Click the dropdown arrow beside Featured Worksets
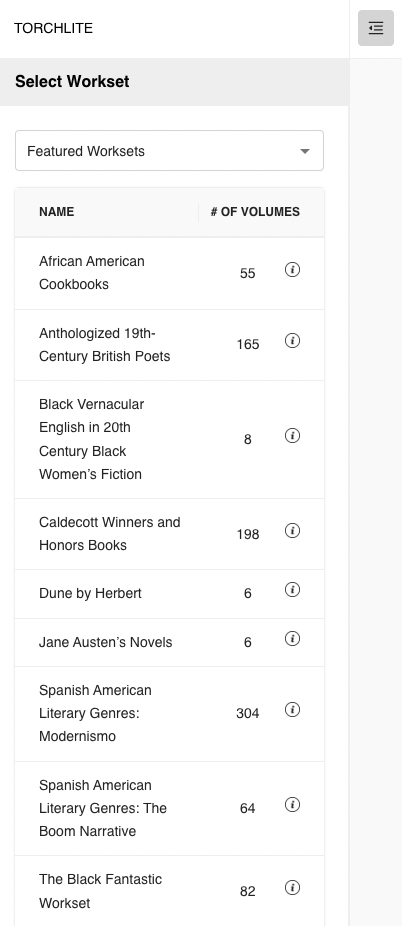Viewport: 402px width, 926px height. point(305,151)
